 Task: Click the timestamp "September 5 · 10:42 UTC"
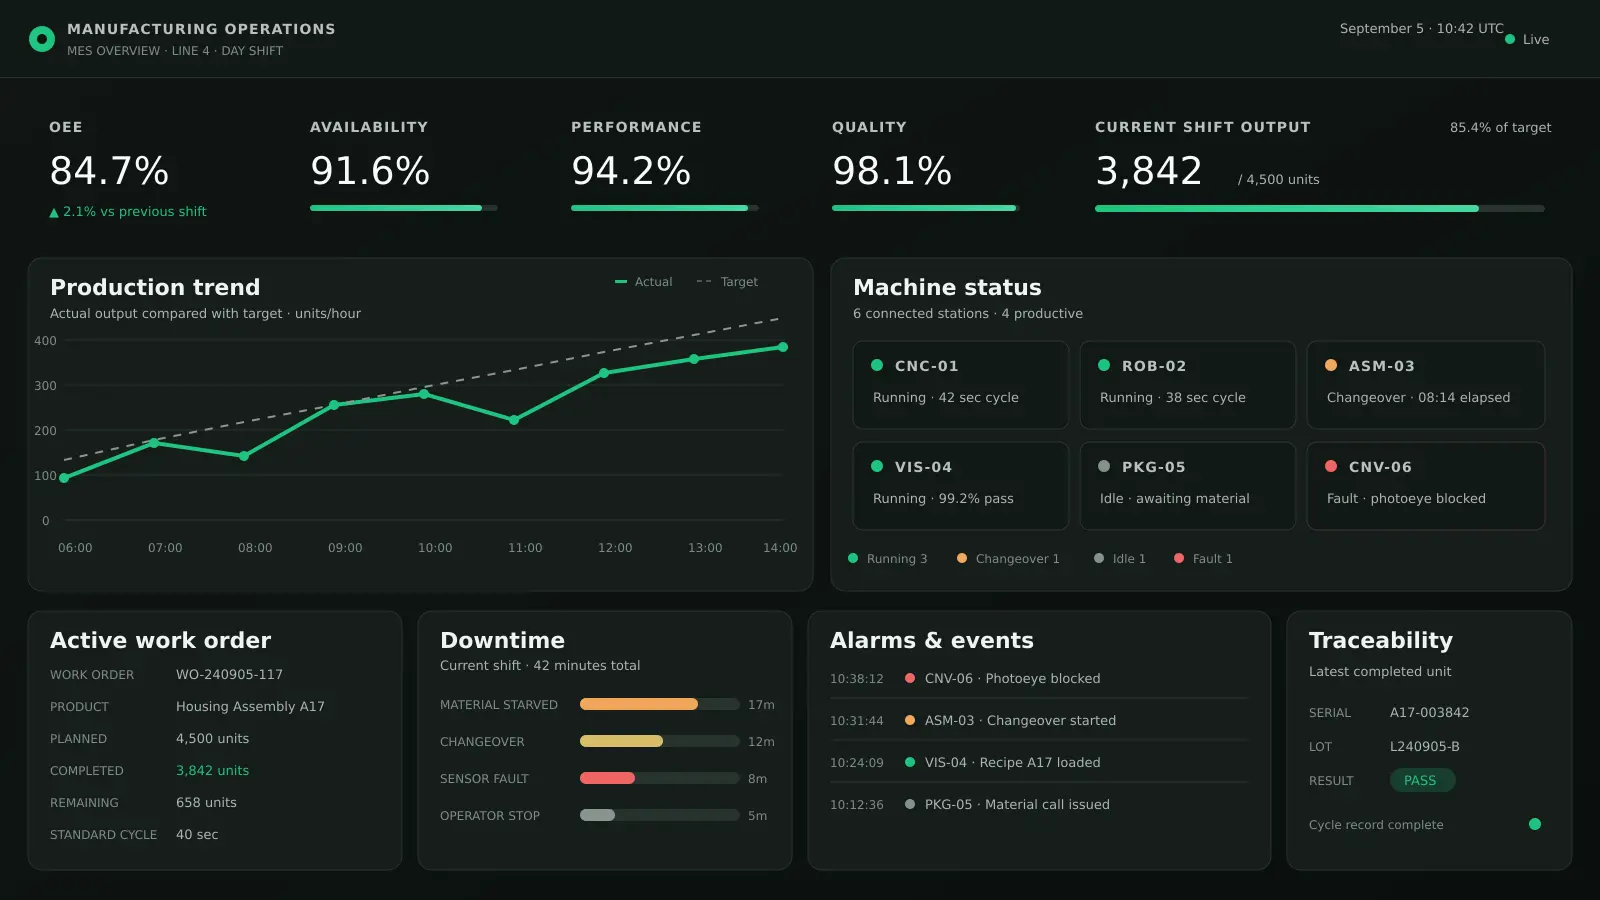pyautogui.click(x=1421, y=28)
